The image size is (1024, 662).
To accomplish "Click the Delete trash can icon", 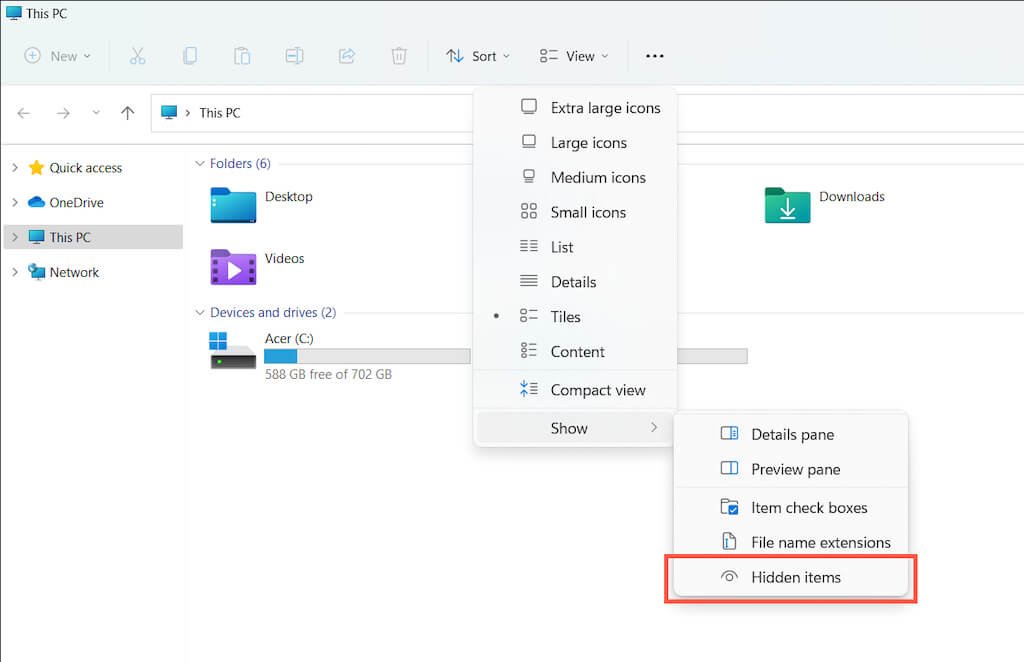I will [x=399, y=56].
